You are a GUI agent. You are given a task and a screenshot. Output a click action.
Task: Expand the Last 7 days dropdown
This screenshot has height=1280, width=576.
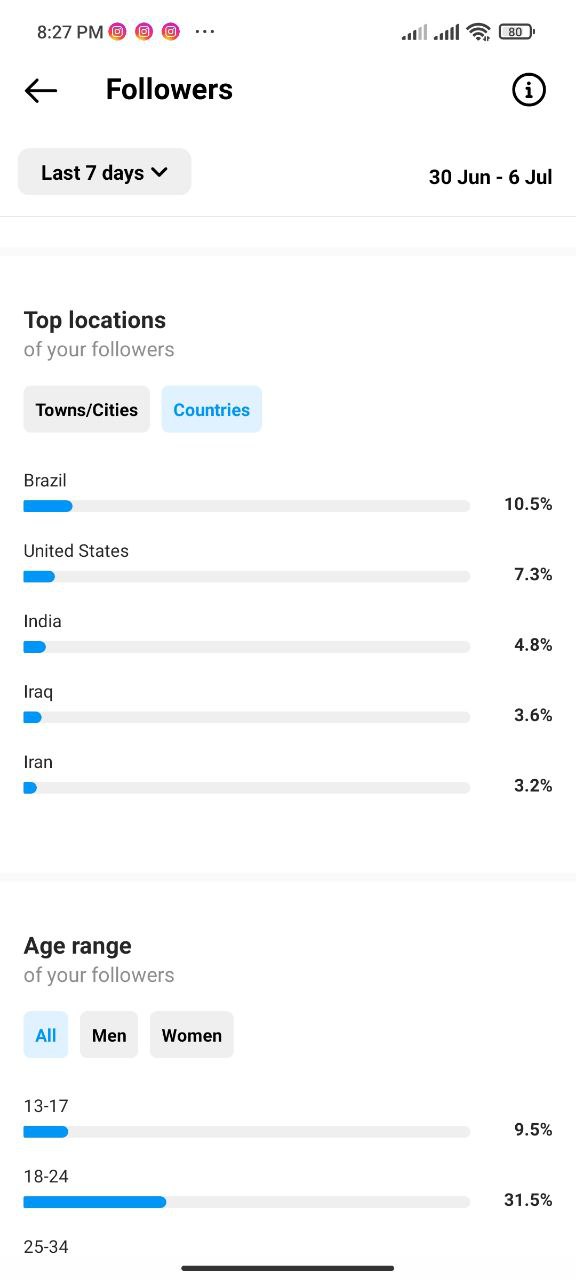[104, 172]
